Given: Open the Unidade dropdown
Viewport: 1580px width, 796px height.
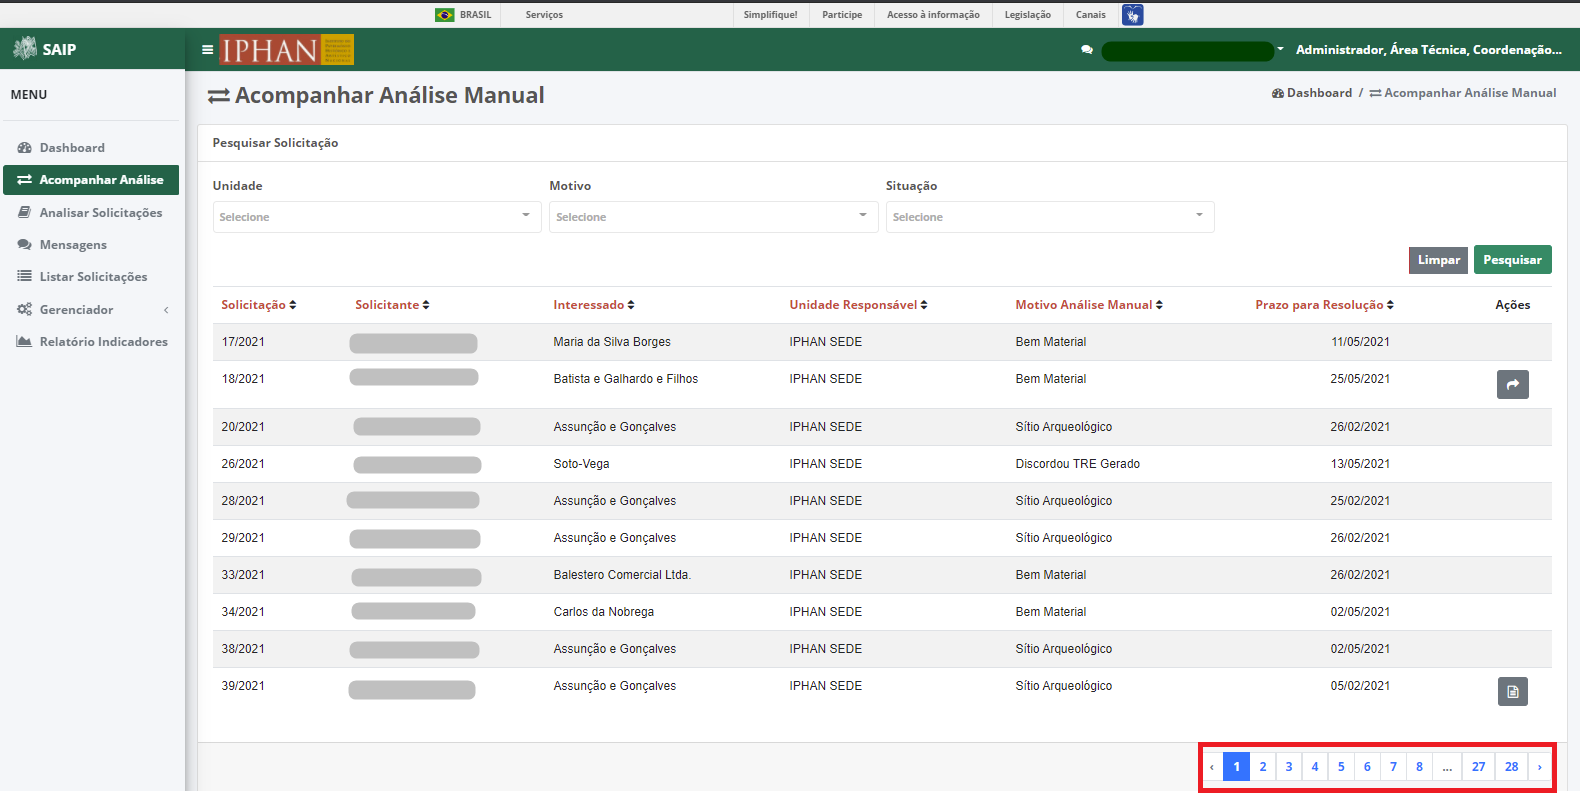Looking at the screenshot, I should [377, 217].
